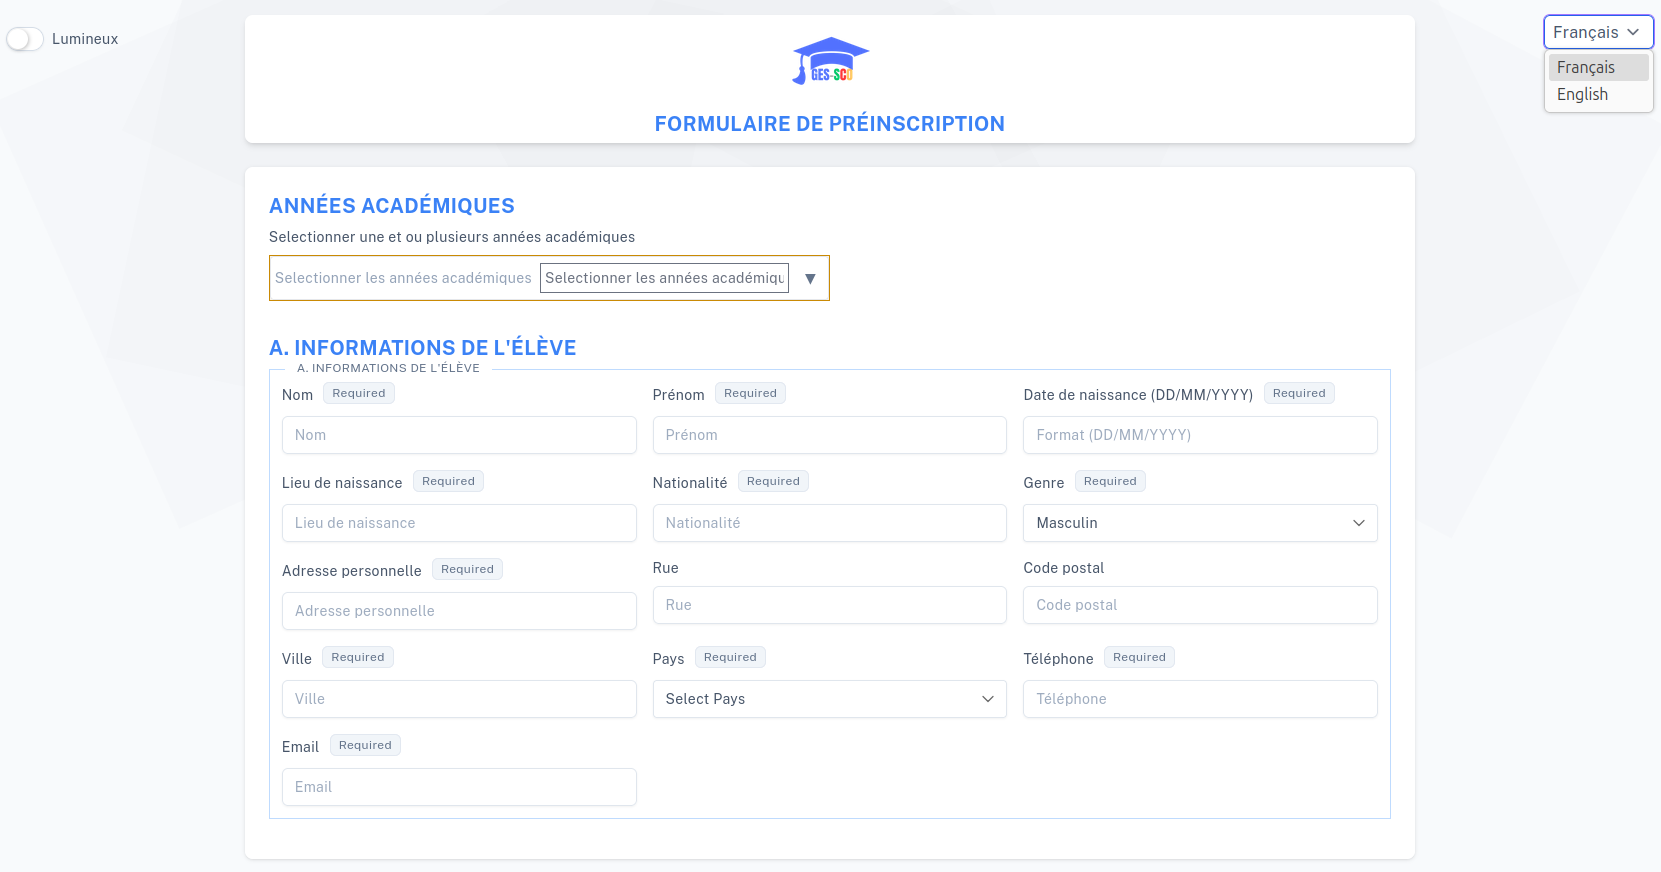The width and height of the screenshot is (1661, 872).
Task: Focus the Ville input field
Action: 459,699
